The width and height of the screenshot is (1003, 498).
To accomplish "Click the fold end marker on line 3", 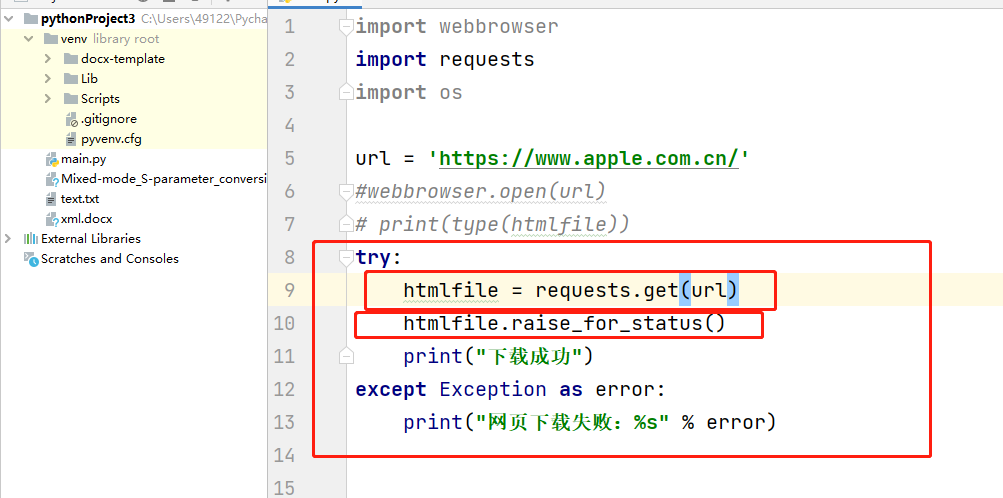I will [x=346, y=92].
